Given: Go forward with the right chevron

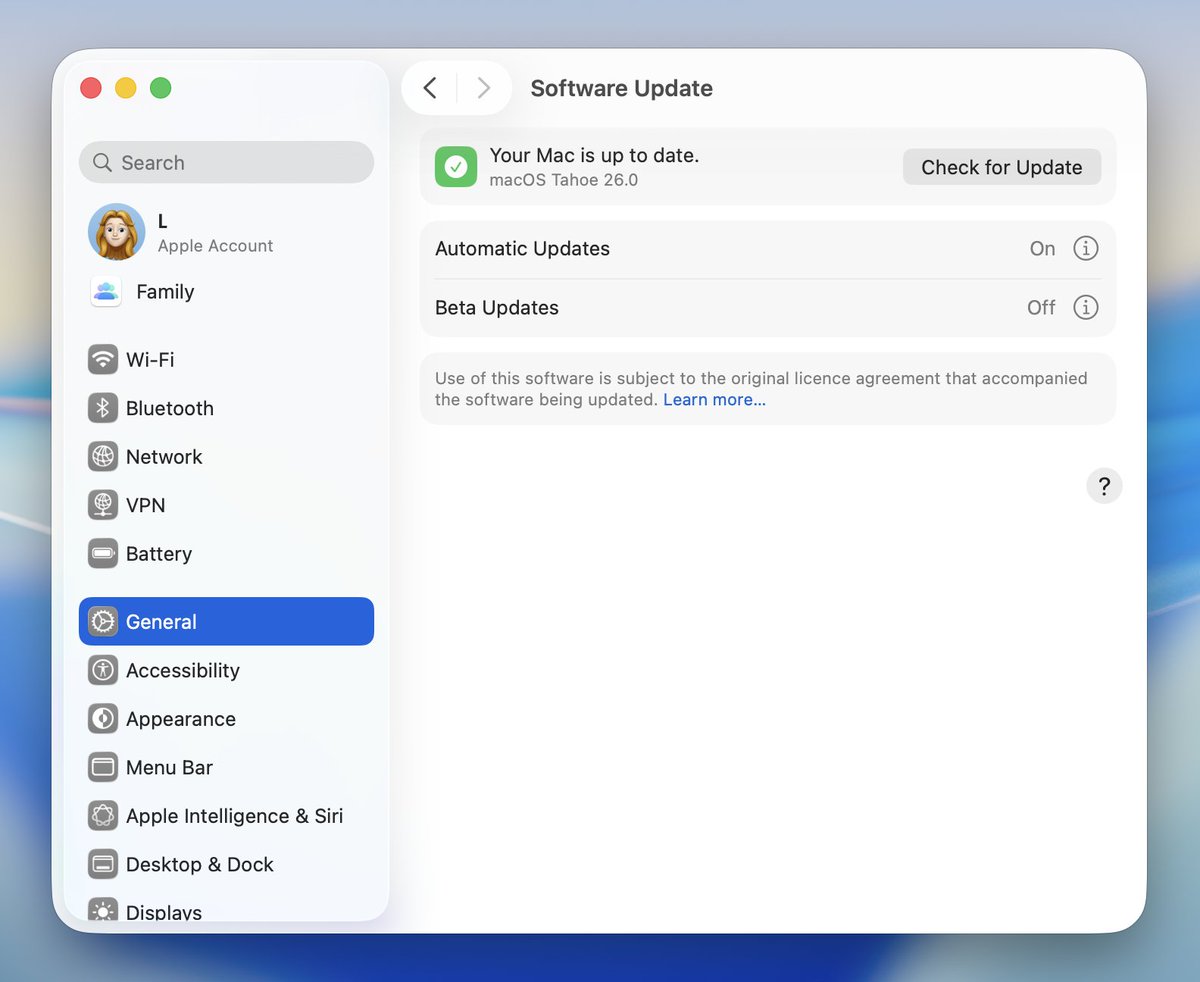Looking at the screenshot, I should [484, 88].
